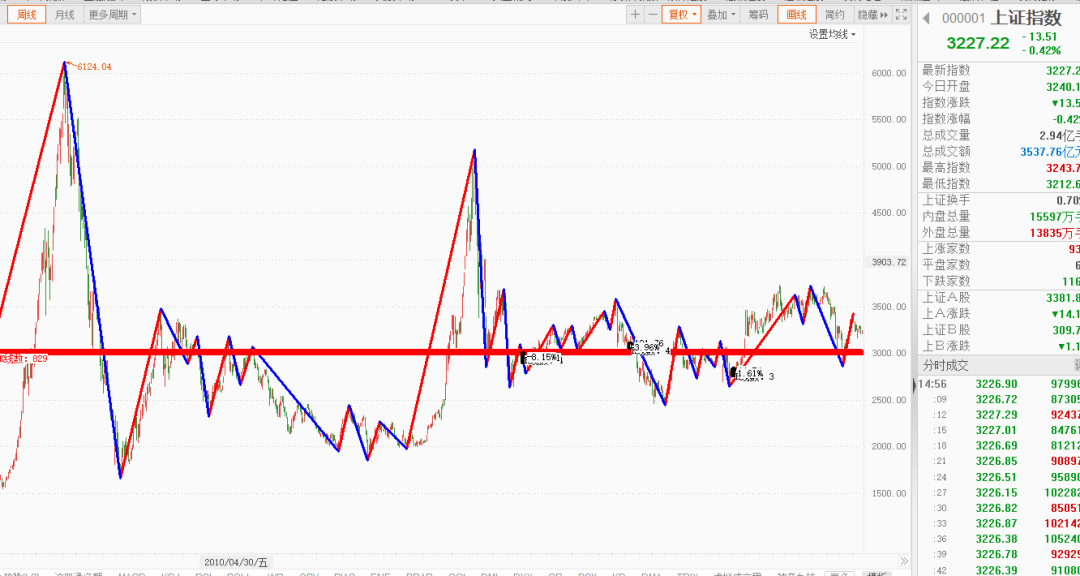The image size is (1080, 576).
Task: Click the 3903.72 price axis label
Action: point(887,262)
